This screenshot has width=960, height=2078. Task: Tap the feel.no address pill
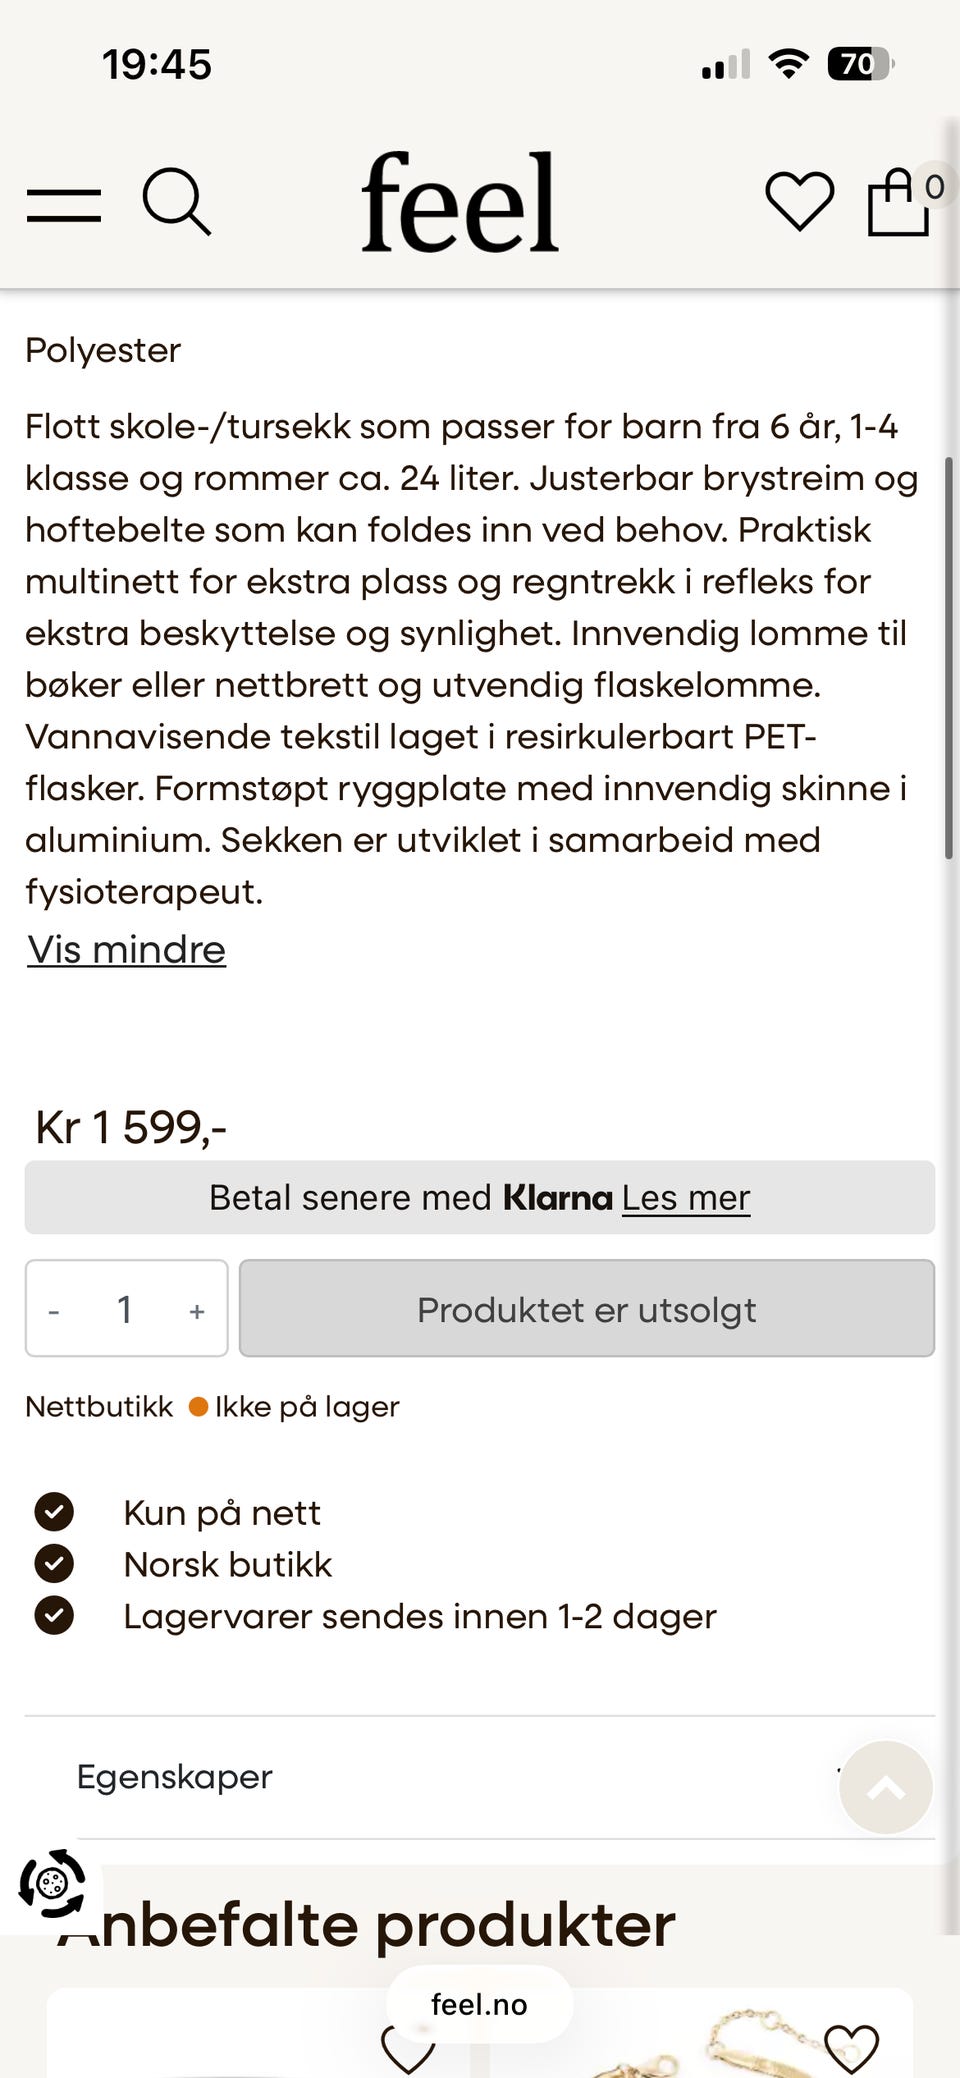point(479,2004)
